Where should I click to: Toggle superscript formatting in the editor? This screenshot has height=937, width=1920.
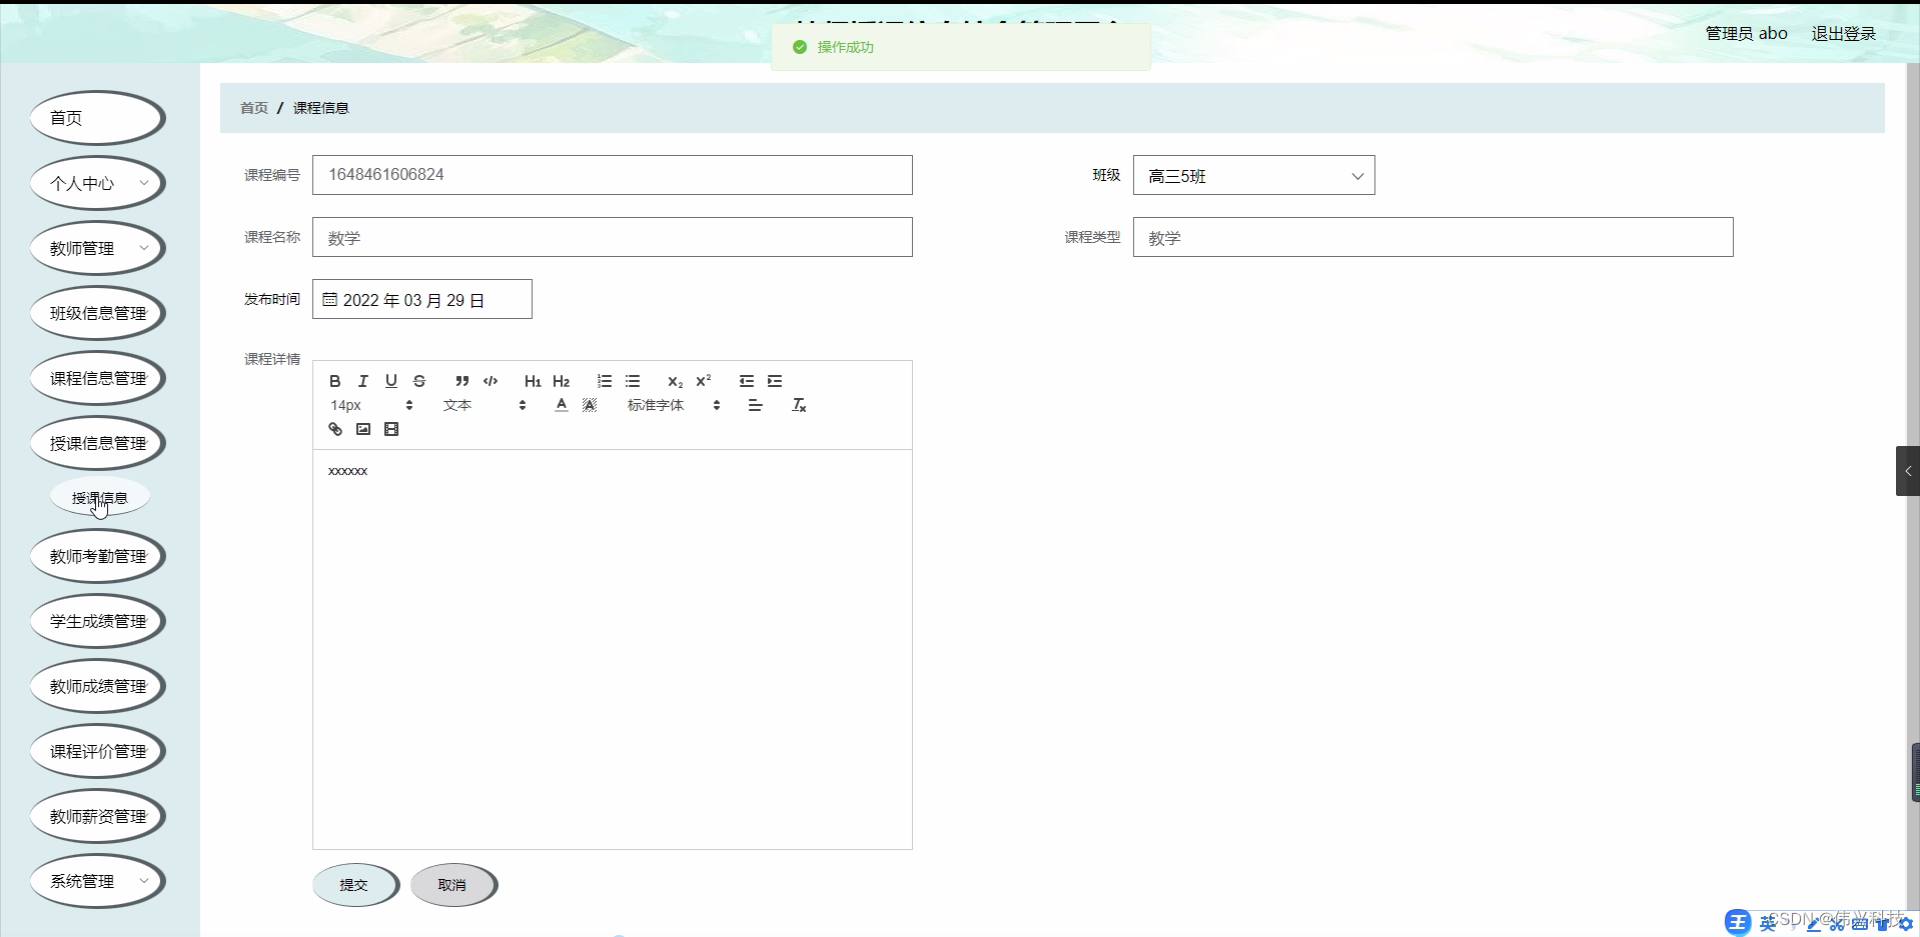point(704,381)
